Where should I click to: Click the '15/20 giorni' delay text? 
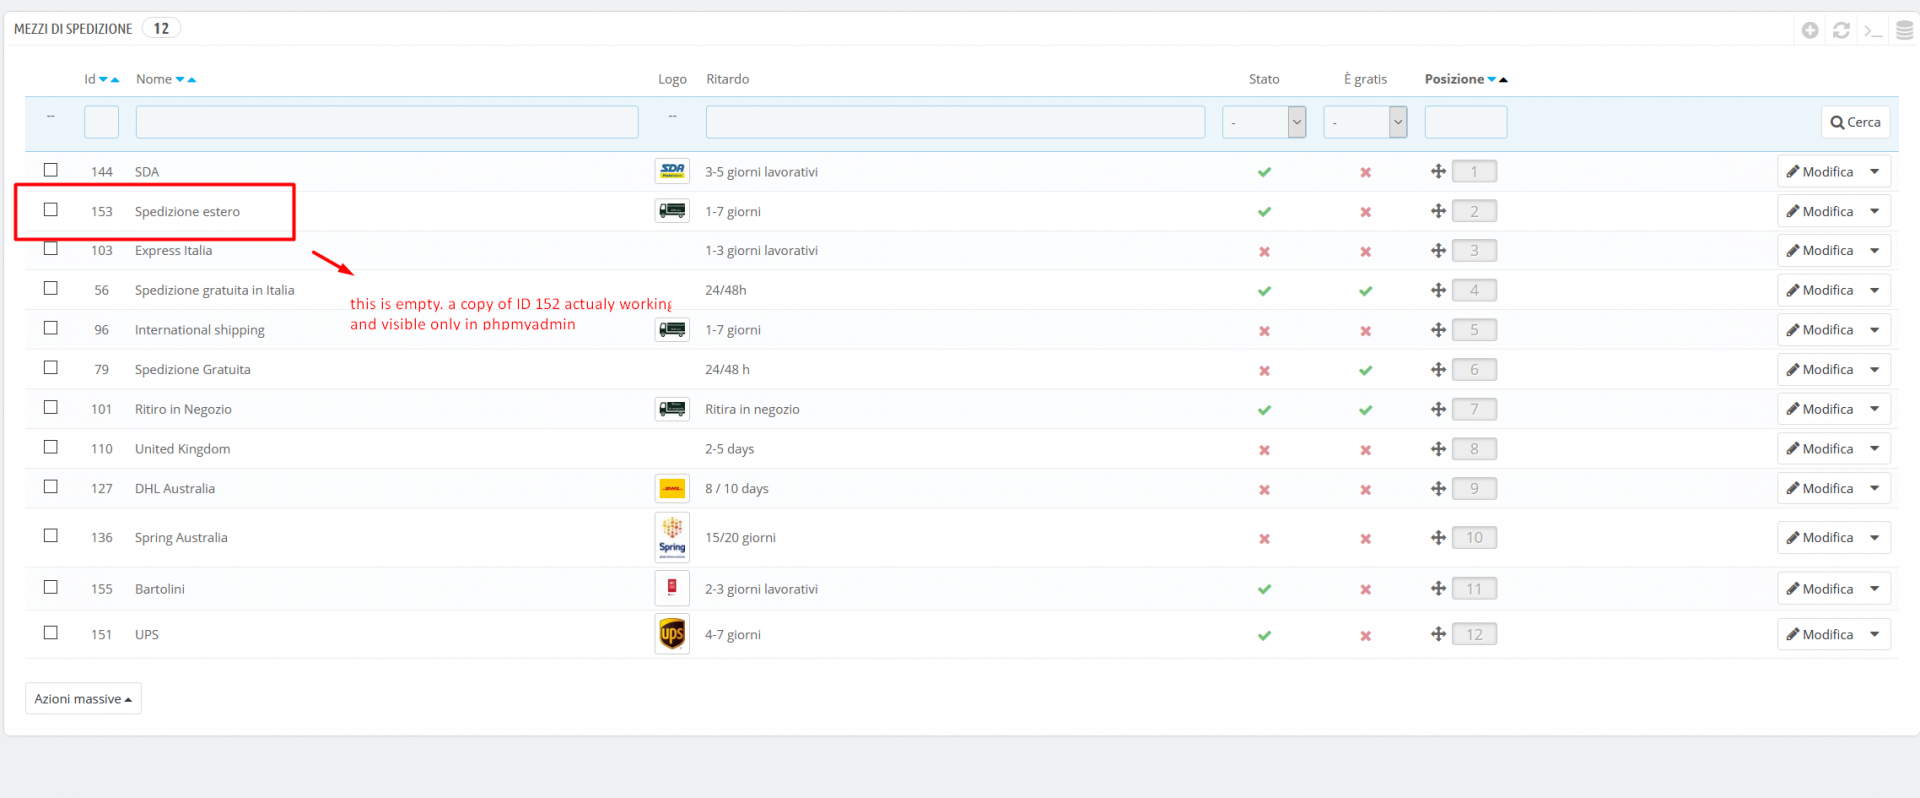[x=740, y=538]
